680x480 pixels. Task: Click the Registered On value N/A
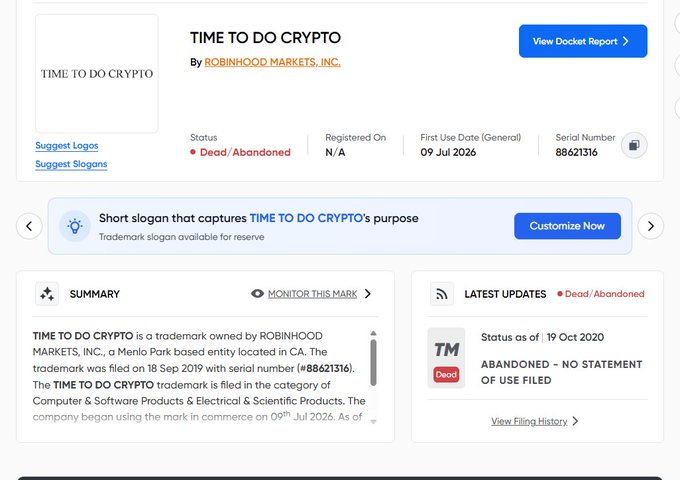335,152
